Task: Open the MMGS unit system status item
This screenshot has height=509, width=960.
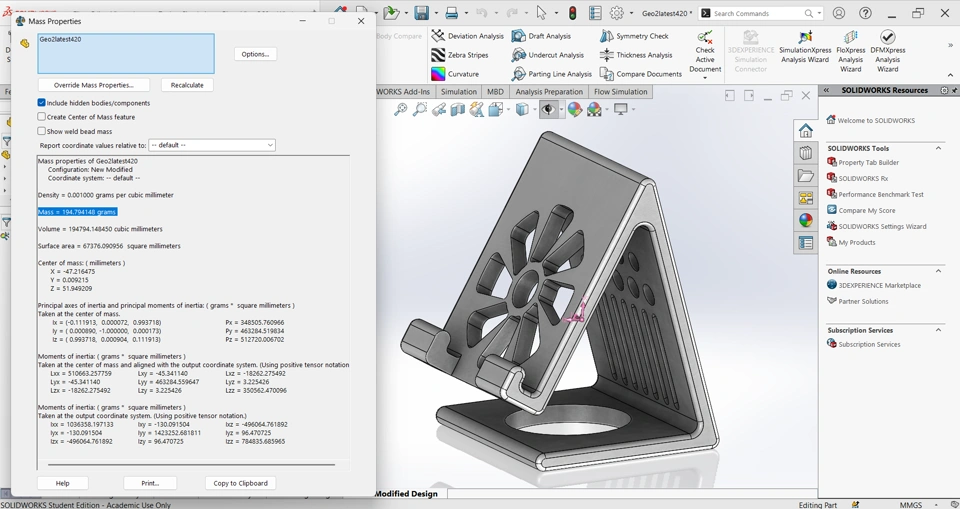Action: [911, 505]
